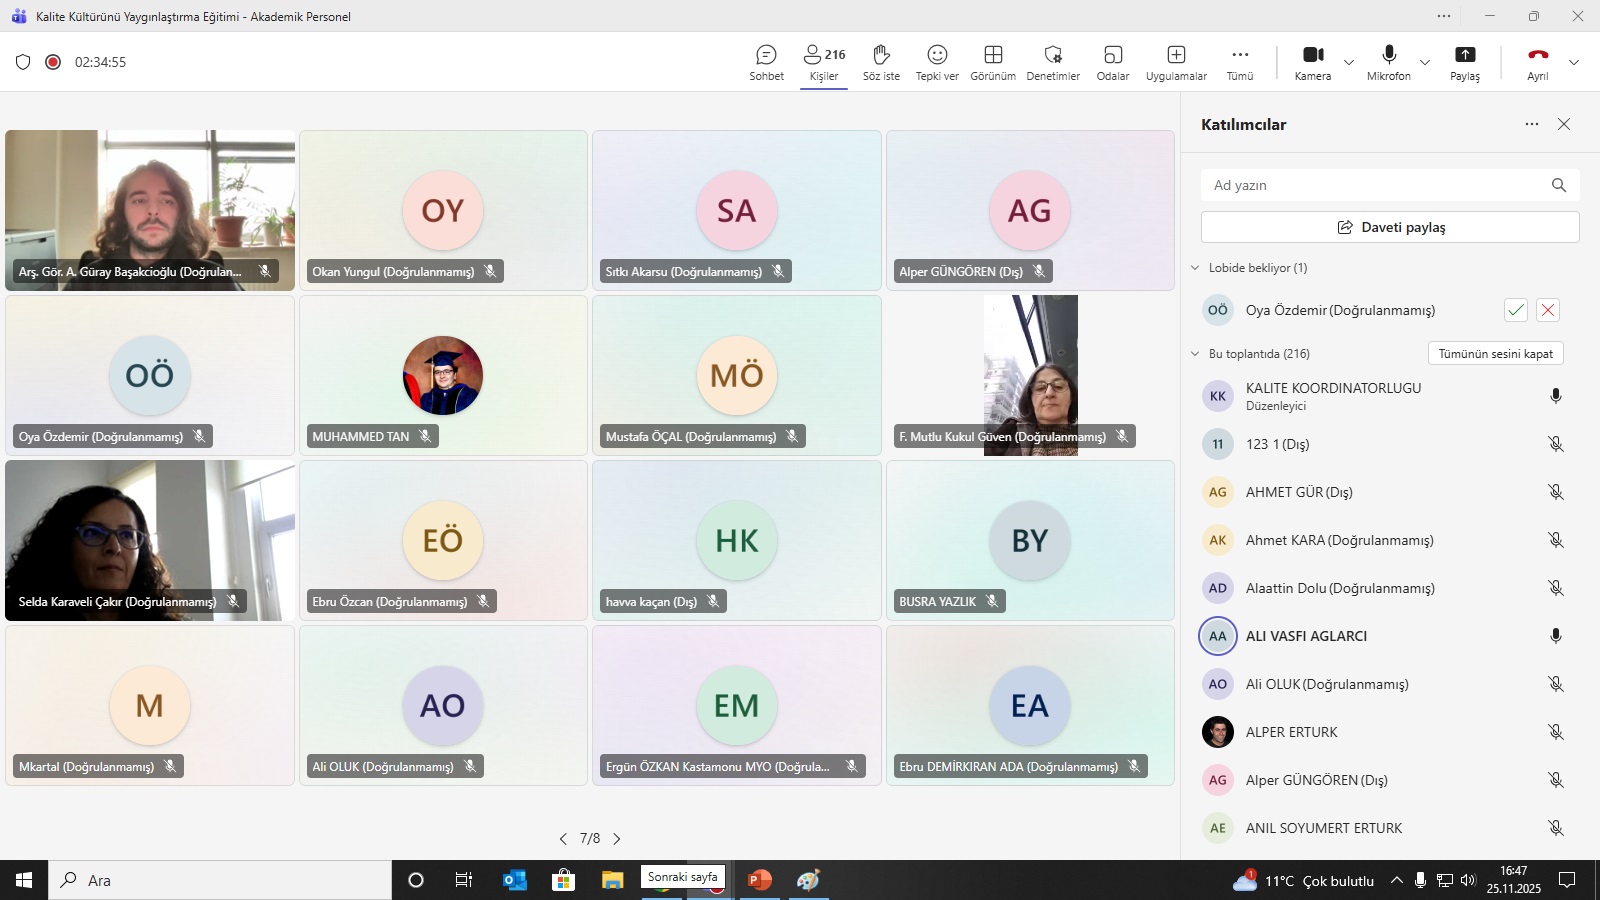Open the Tümü more options menu
Image resolution: width=1600 pixels, height=900 pixels.
pyautogui.click(x=1240, y=62)
